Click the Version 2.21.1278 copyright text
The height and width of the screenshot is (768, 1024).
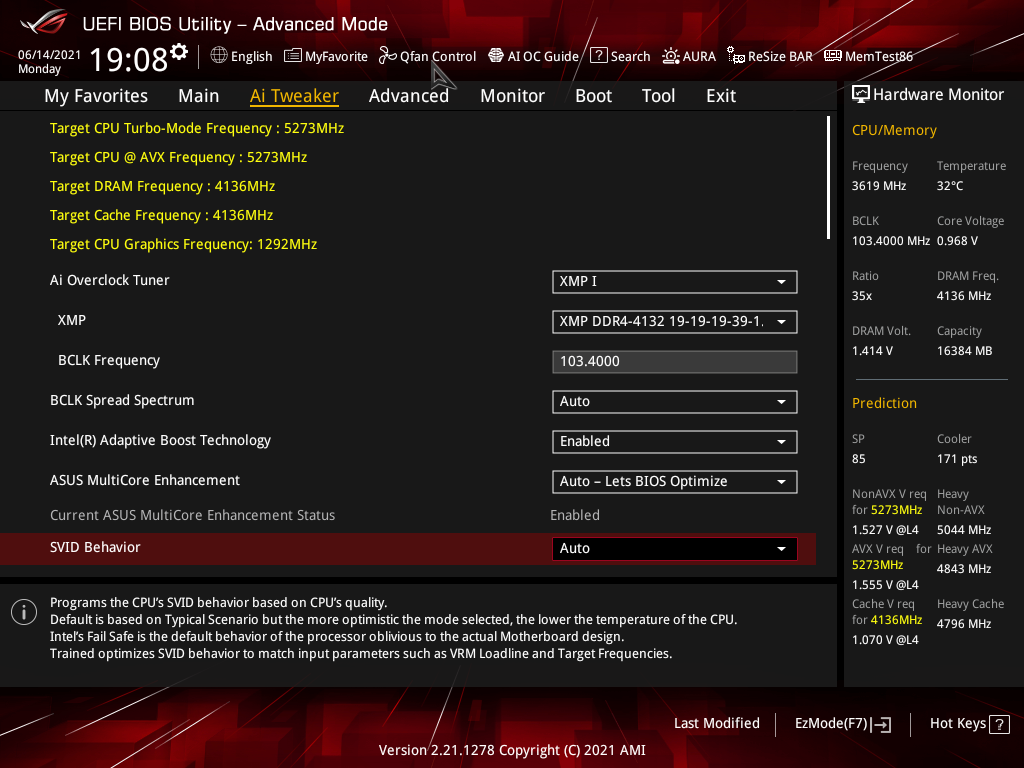coord(512,750)
